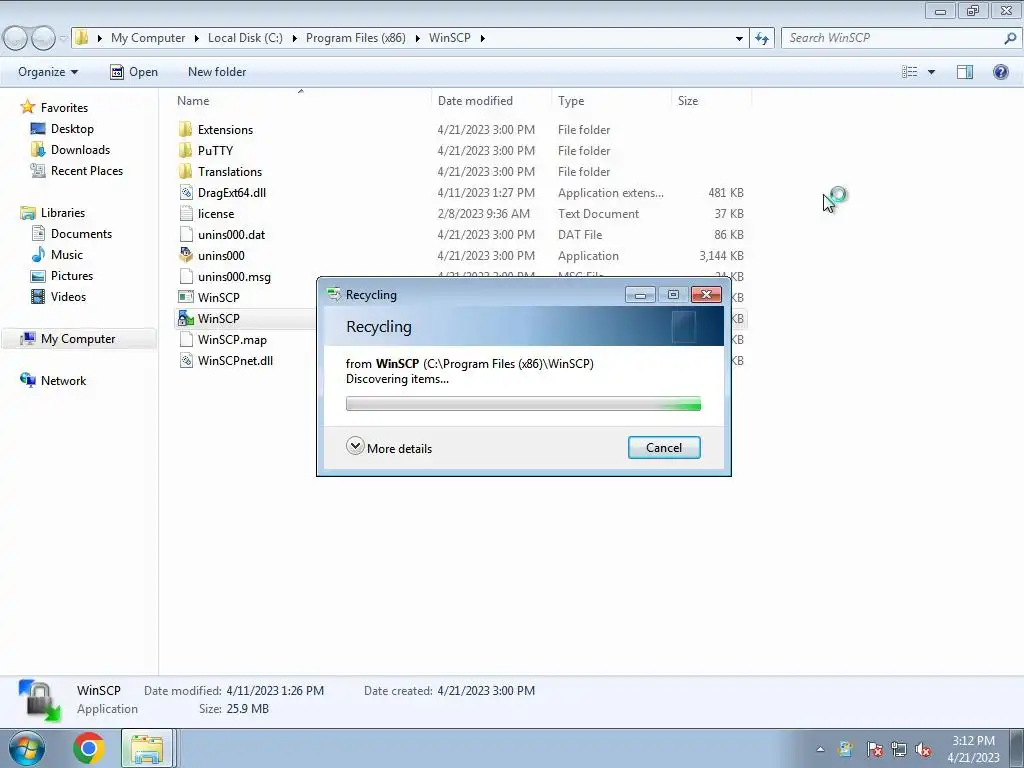Click the network tray icon
Viewport: 1024px width, 768px height.
[899, 749]
